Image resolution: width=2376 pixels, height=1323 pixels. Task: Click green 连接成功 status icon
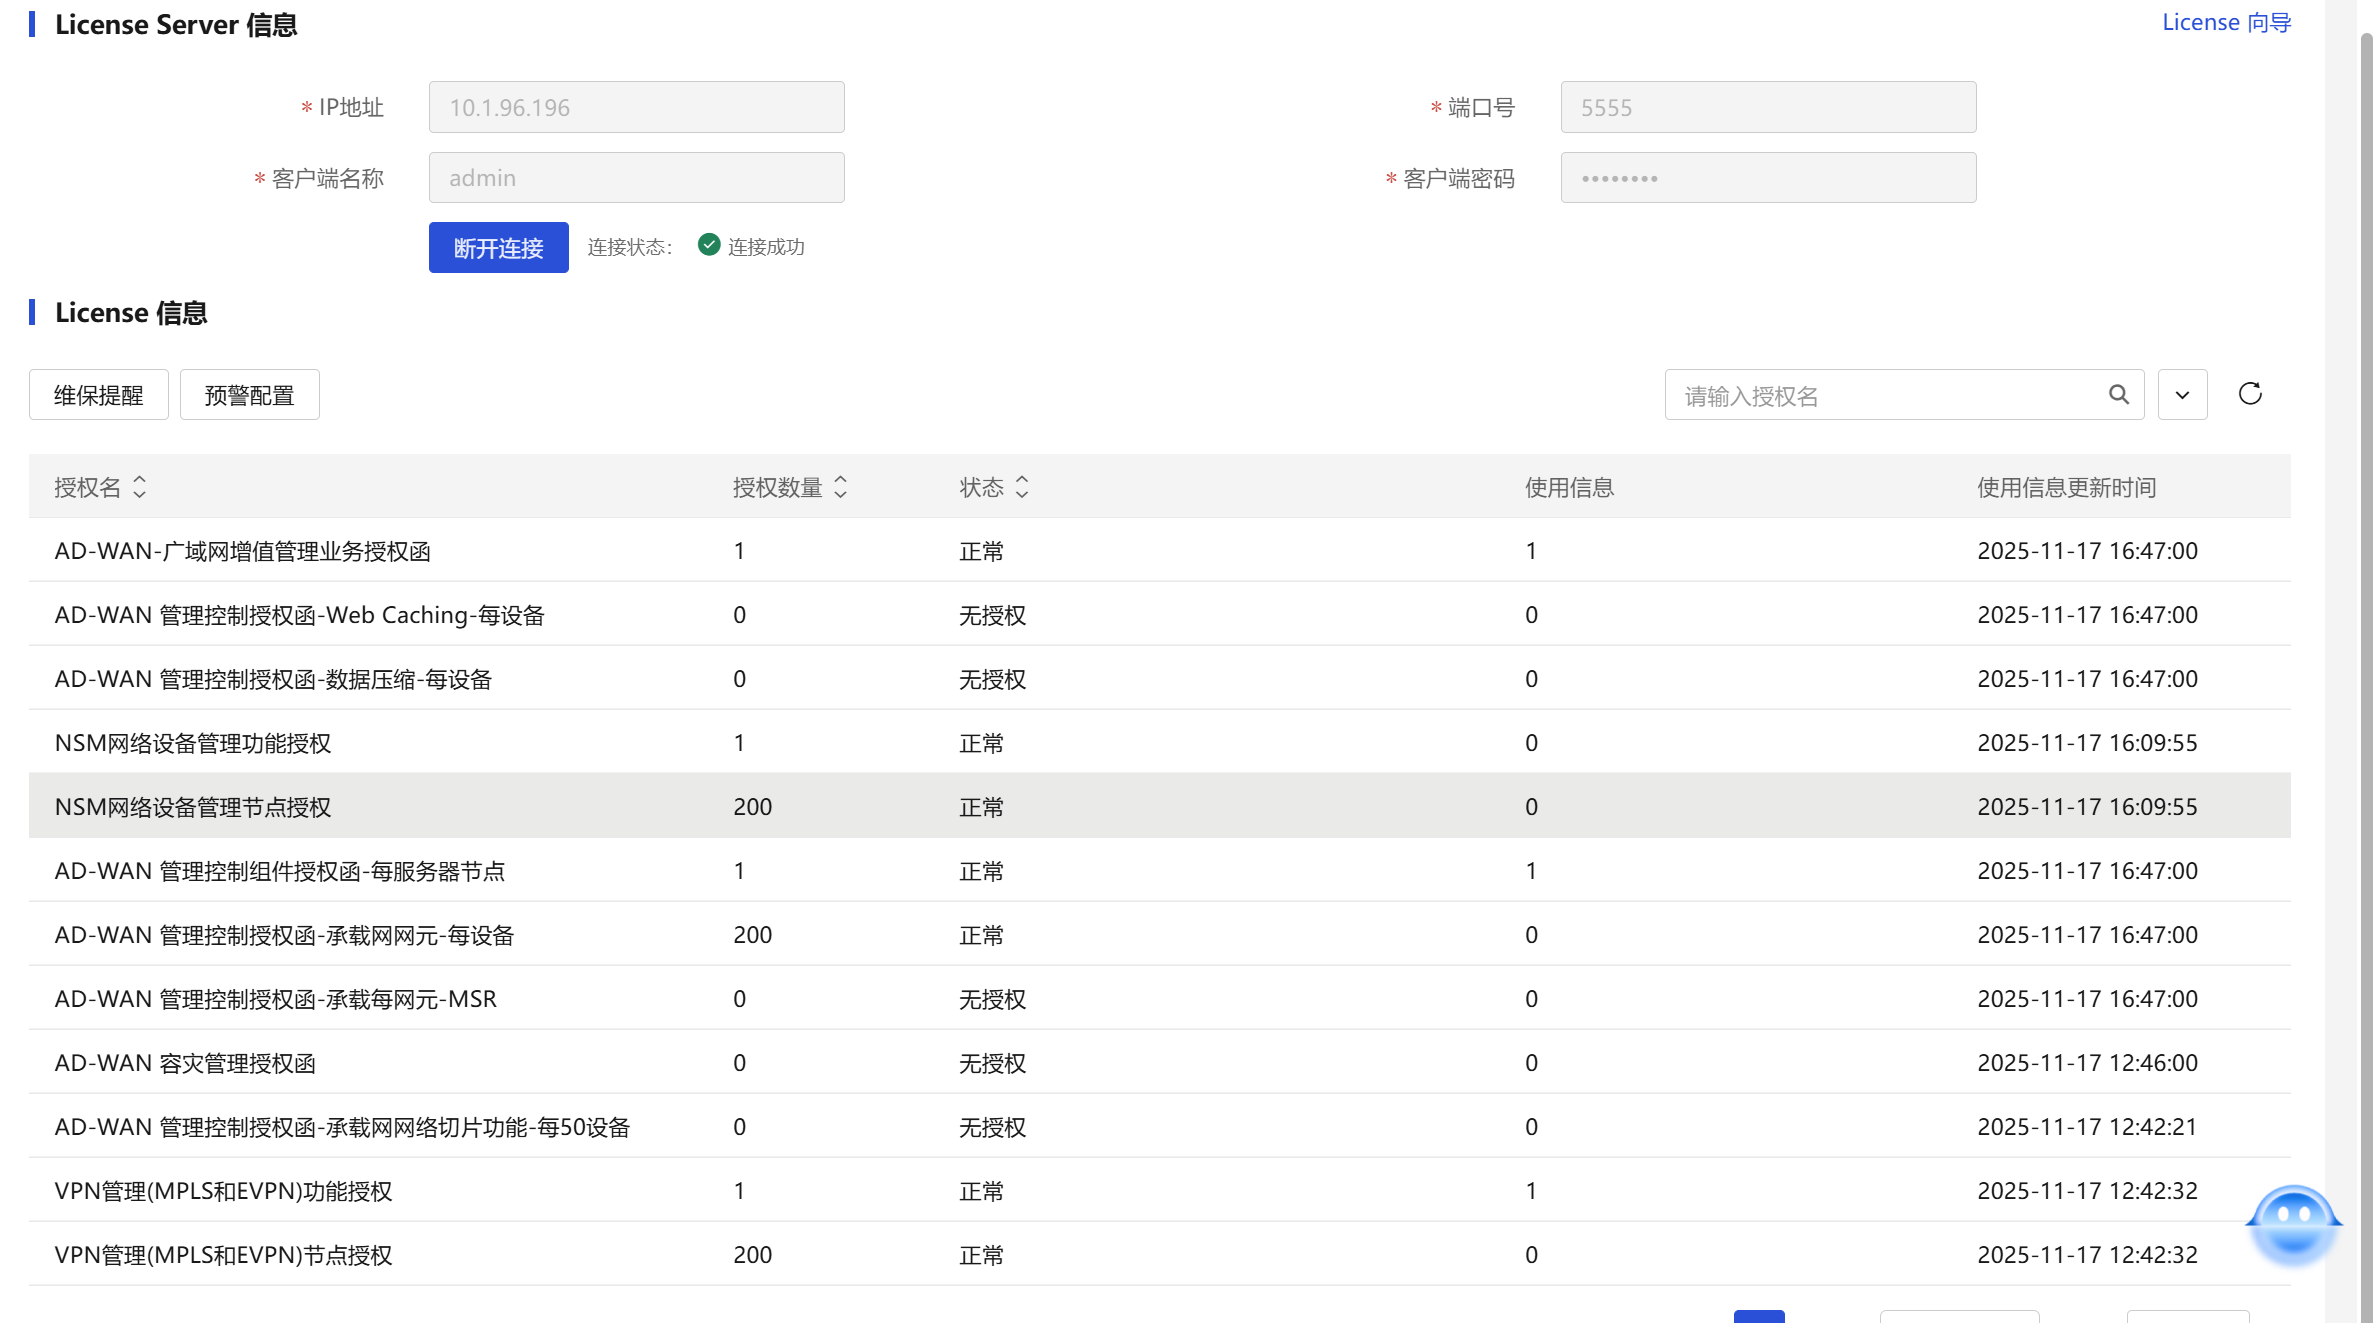[709, 245]
